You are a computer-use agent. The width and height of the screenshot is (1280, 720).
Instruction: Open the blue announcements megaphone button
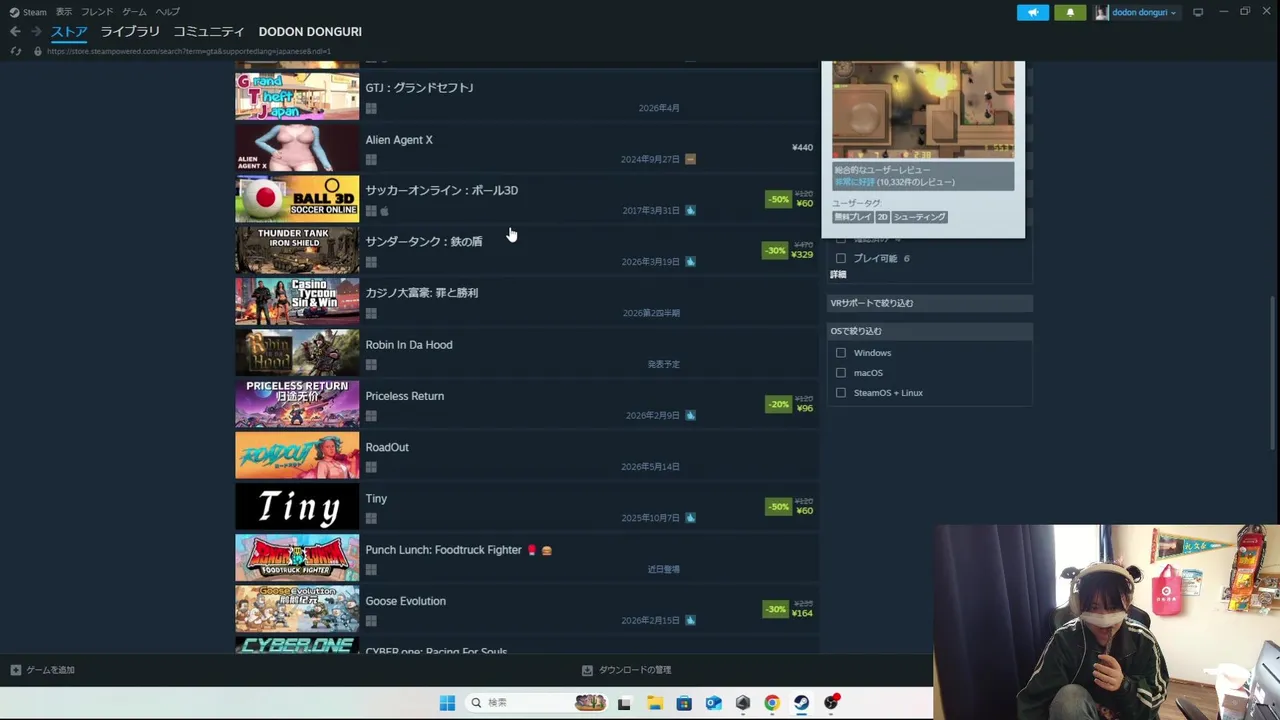click(x=1033, y=12)
